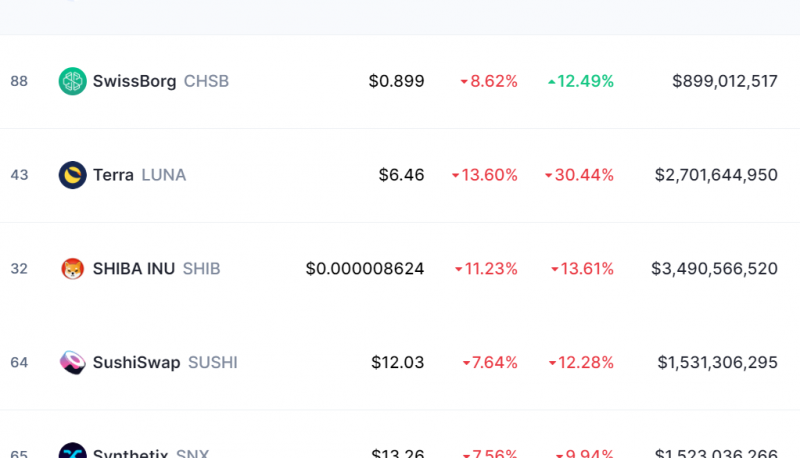Screen dimensions: 800x458
Task: Select the LUNA ticker symbol
Action: pyautogui.click(x=164, y=175)
